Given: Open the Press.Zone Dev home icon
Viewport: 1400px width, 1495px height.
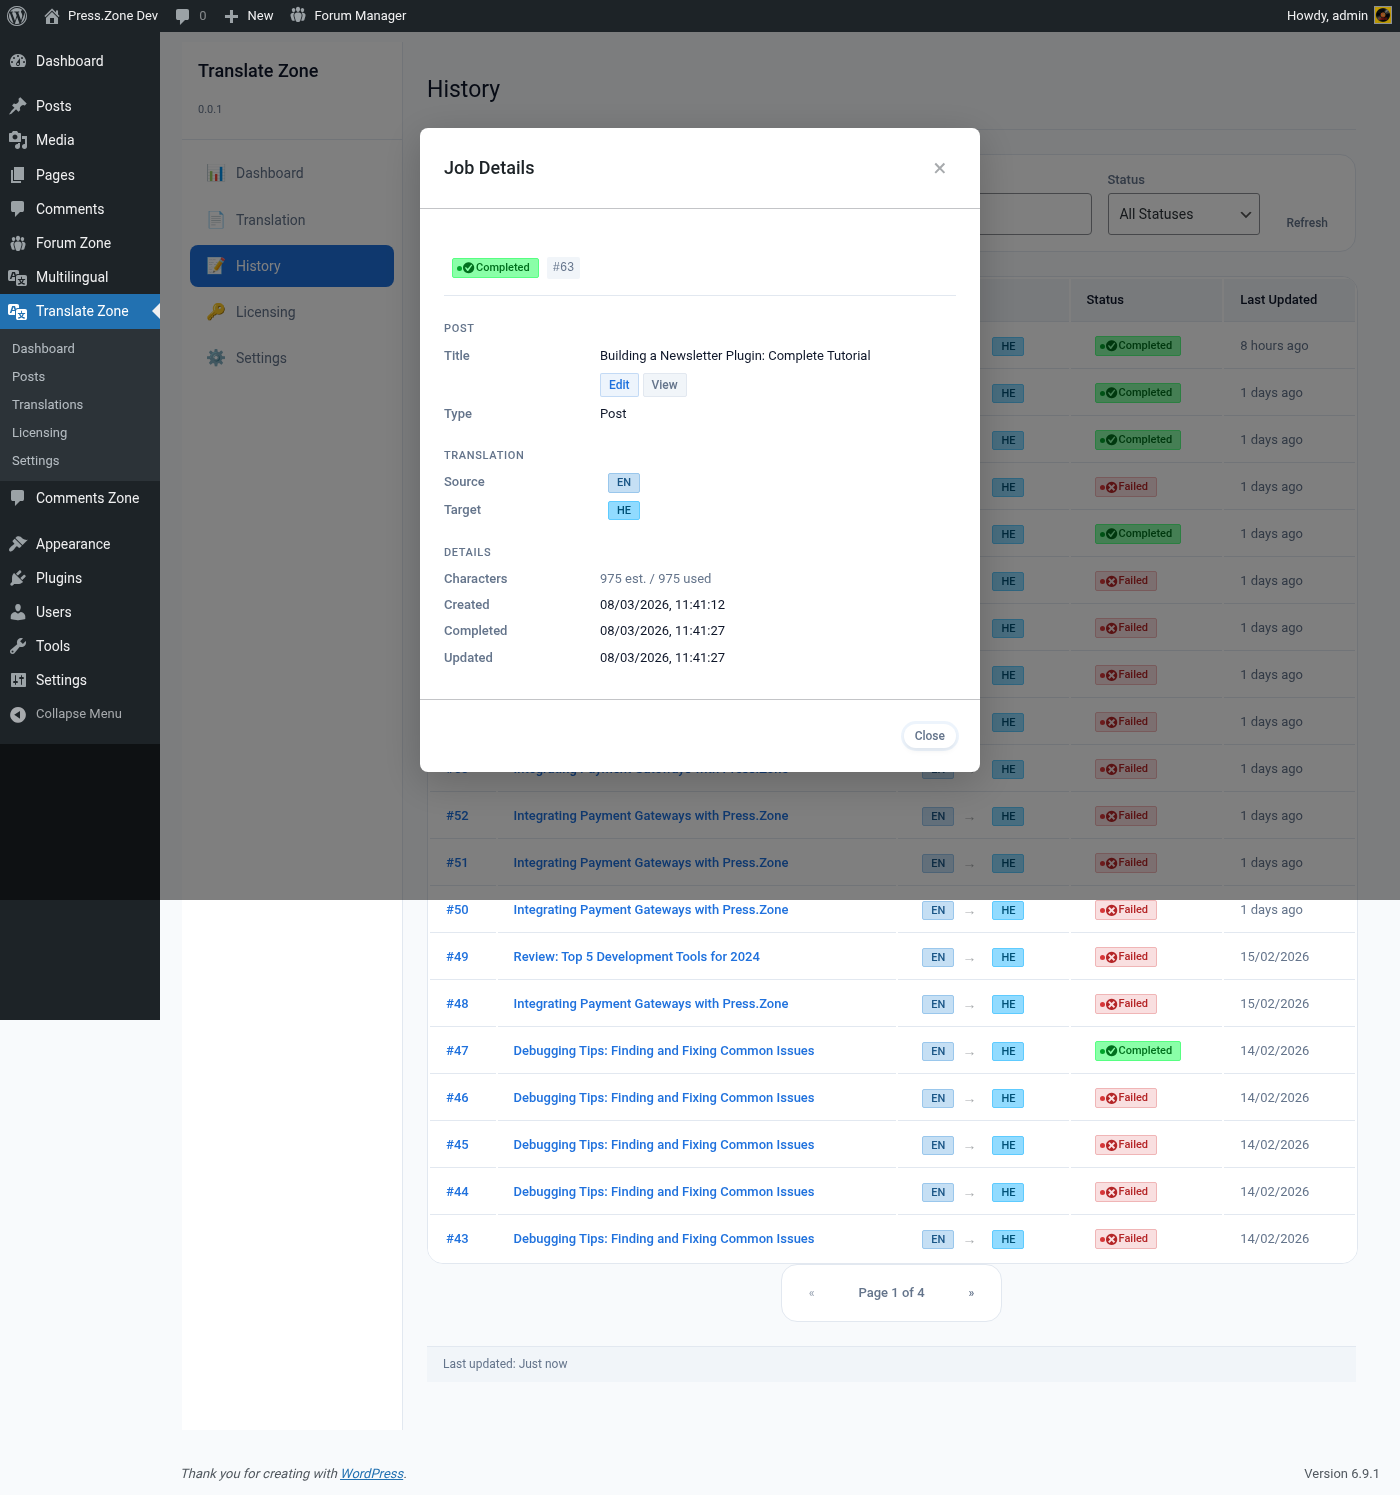Looking at the screenshot, I should [x=52, y=16].
